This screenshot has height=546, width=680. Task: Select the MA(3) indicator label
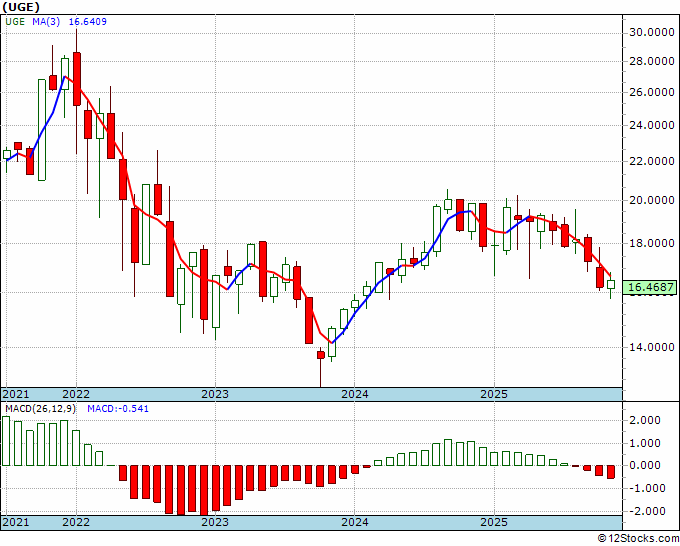coord(46,22)
